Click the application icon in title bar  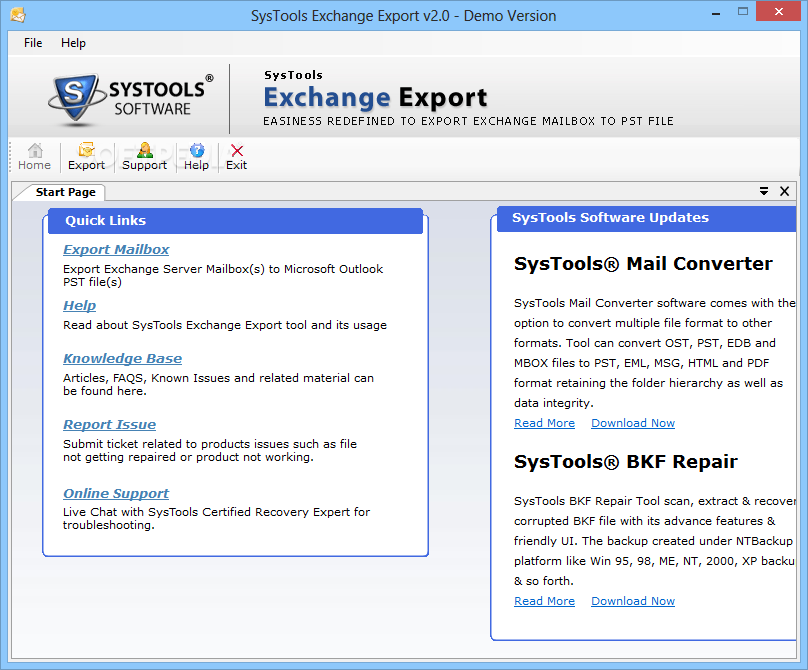18,15
